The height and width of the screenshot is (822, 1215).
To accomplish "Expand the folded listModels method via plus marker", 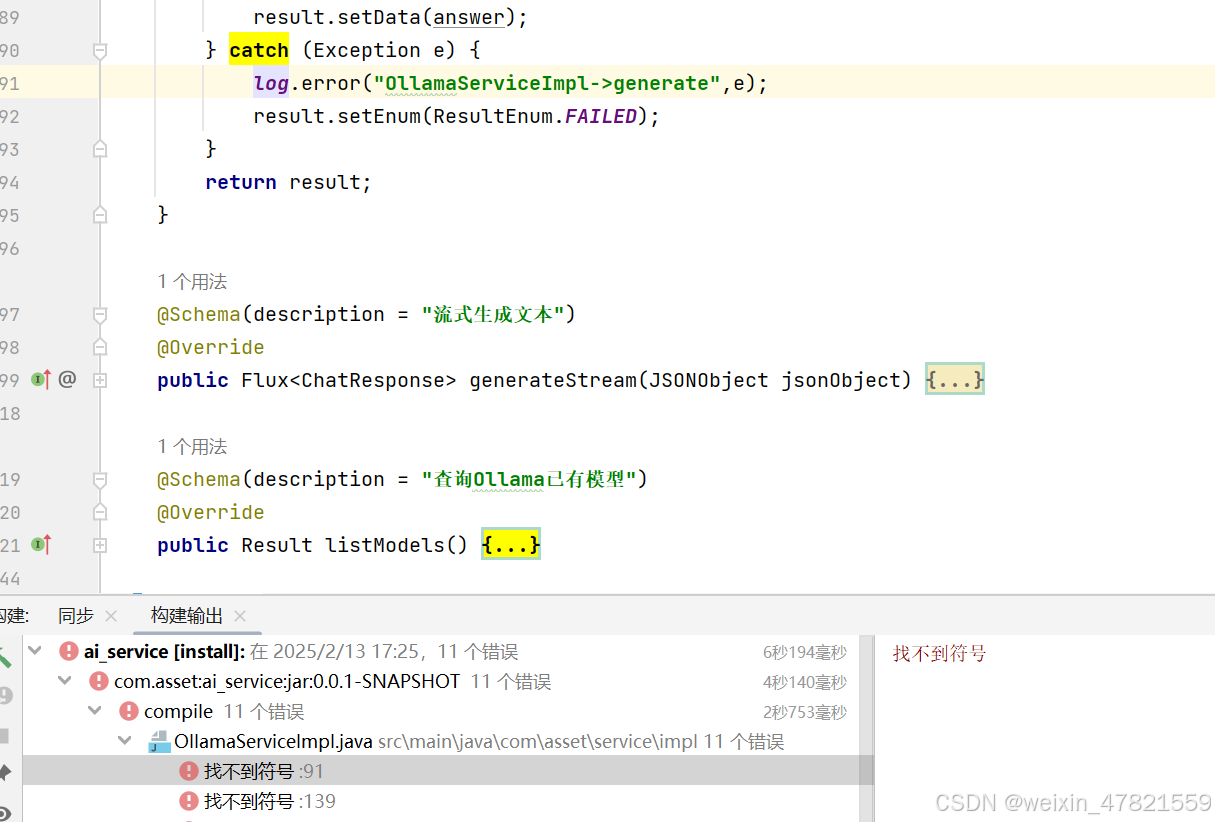I will 99,545.
